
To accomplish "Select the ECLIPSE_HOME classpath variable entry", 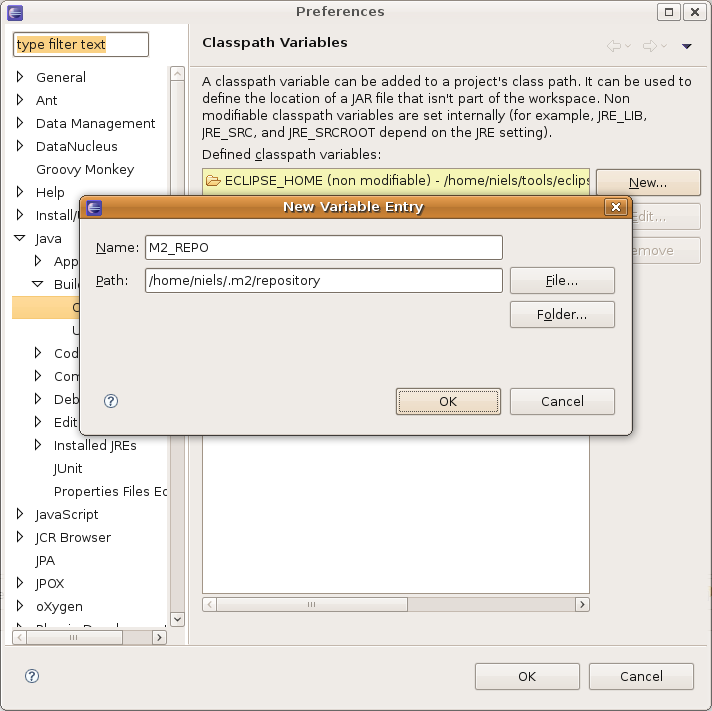I will (396, 180).
